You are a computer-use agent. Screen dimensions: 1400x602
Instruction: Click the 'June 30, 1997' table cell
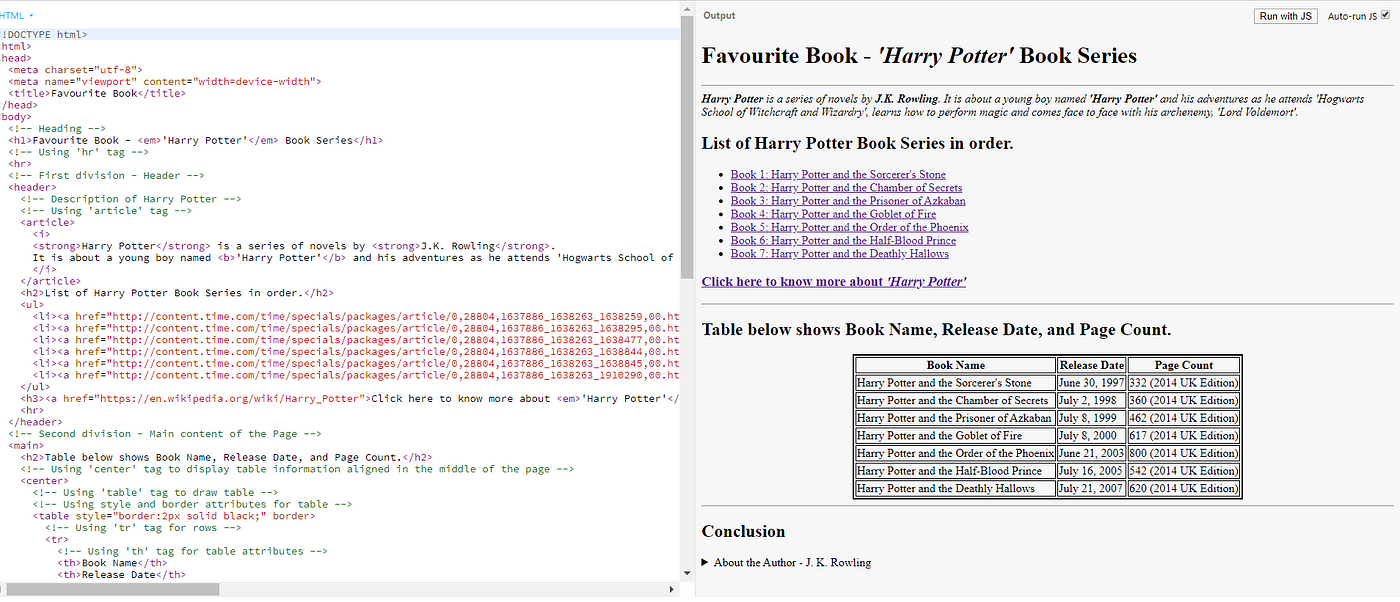(1092, 383)
